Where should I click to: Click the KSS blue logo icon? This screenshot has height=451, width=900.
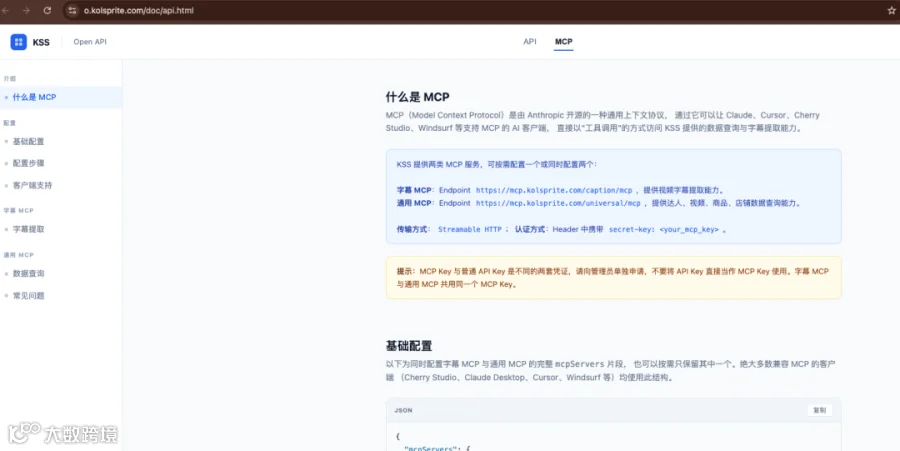(x=18, y=42)
